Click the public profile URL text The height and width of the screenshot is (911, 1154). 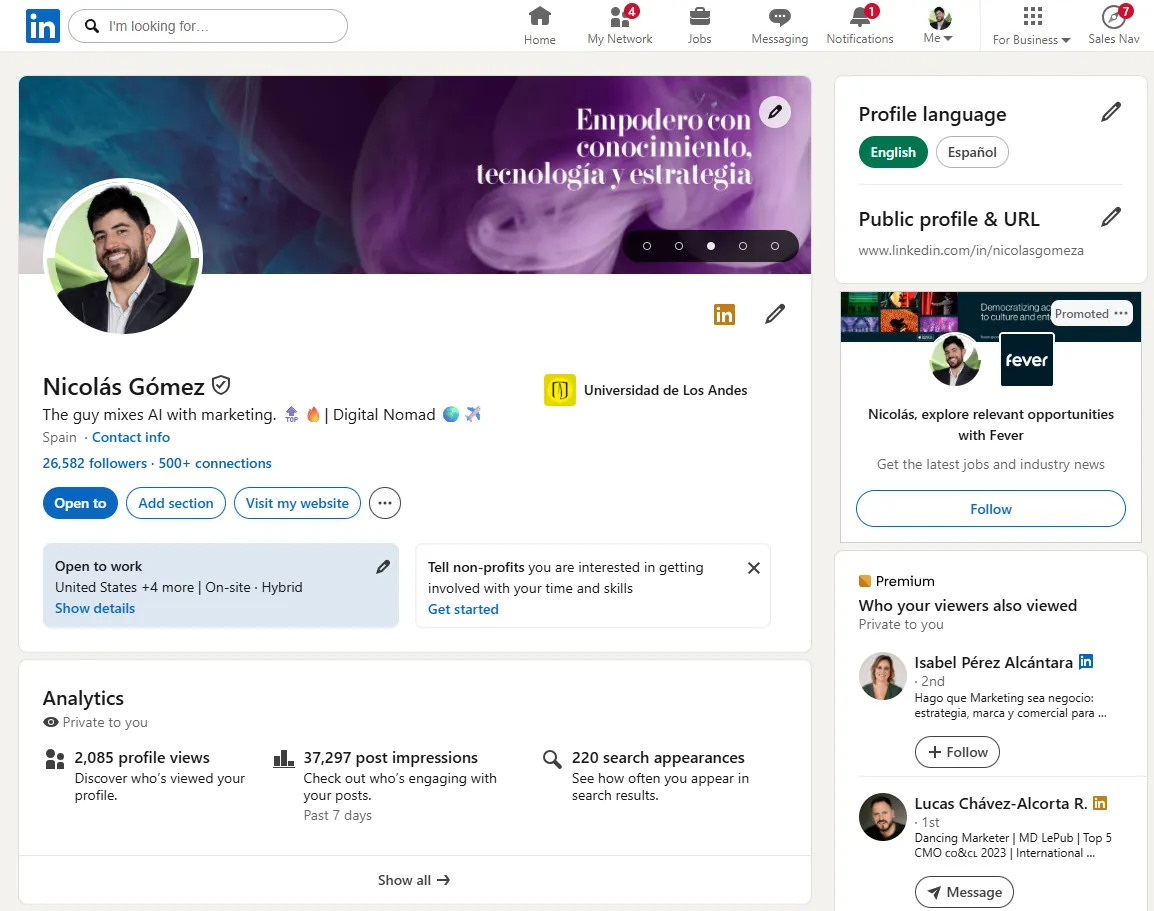coord(971,250)
